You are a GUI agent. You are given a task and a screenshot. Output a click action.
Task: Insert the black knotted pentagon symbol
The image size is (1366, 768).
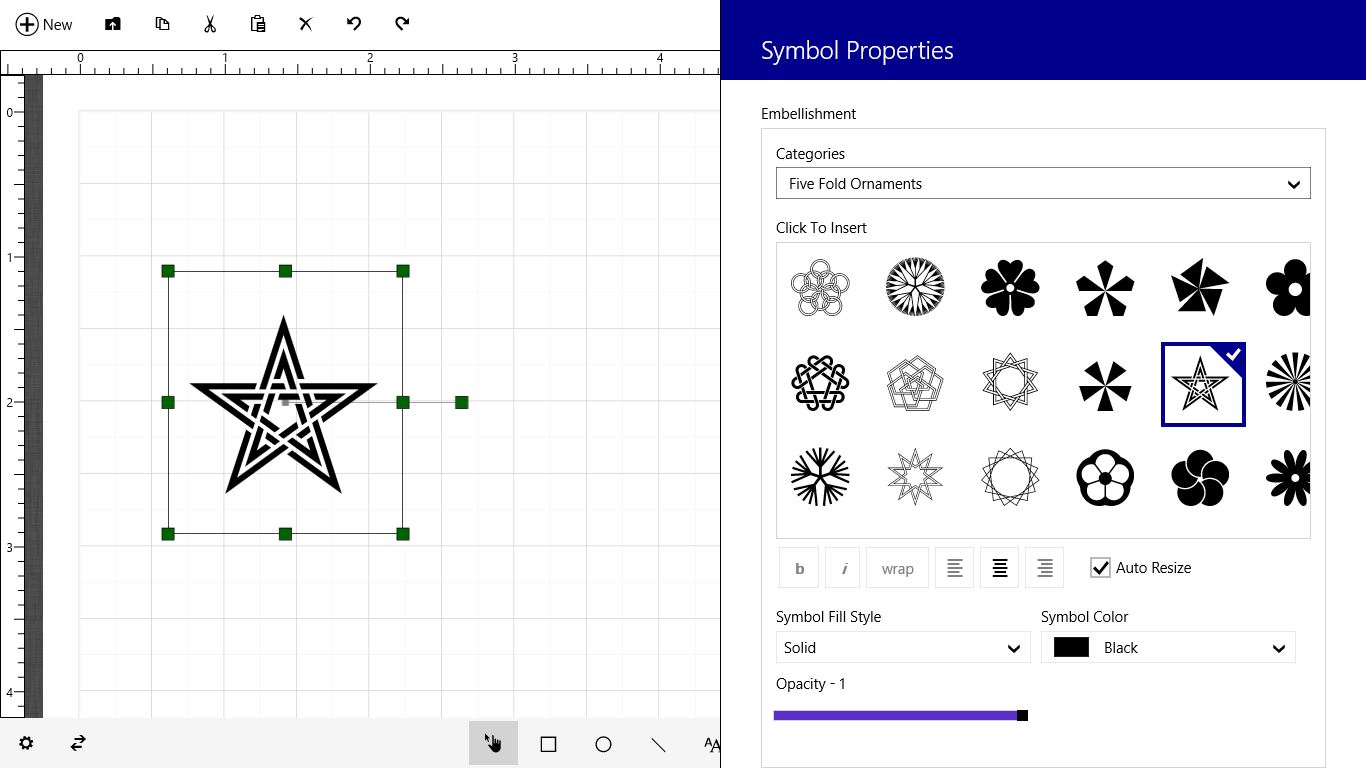coord(820,383)
